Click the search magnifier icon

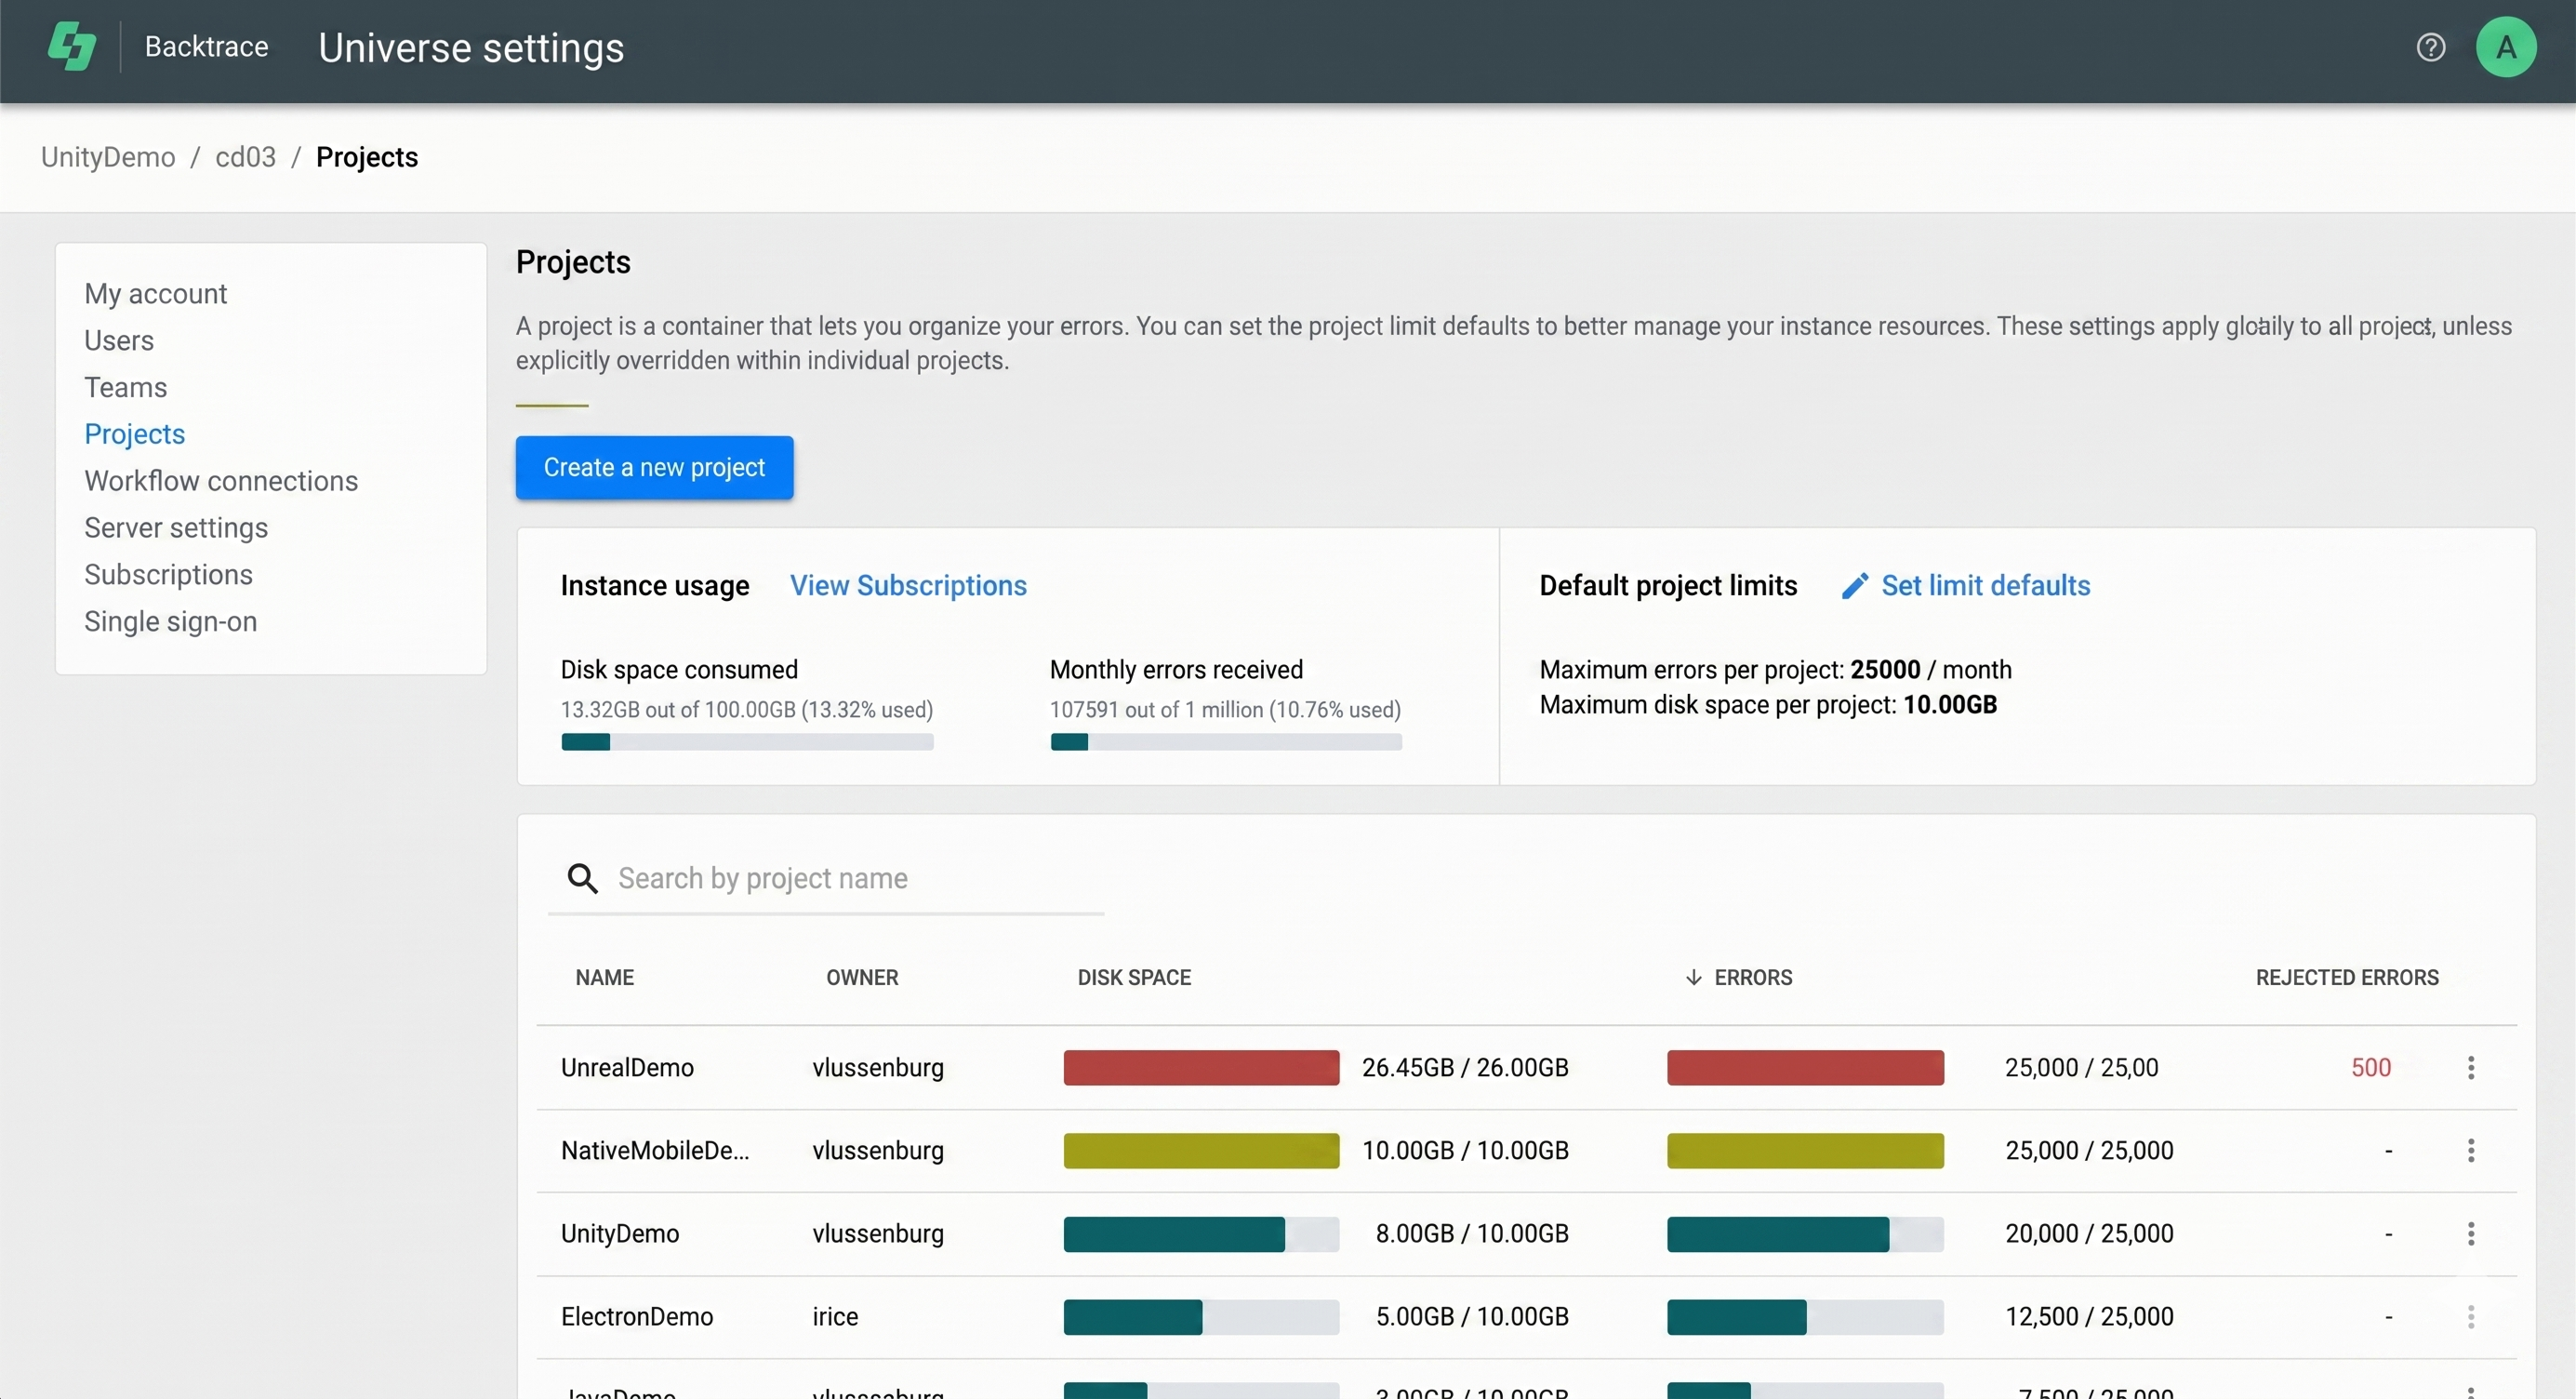click(x=582, y=879)
